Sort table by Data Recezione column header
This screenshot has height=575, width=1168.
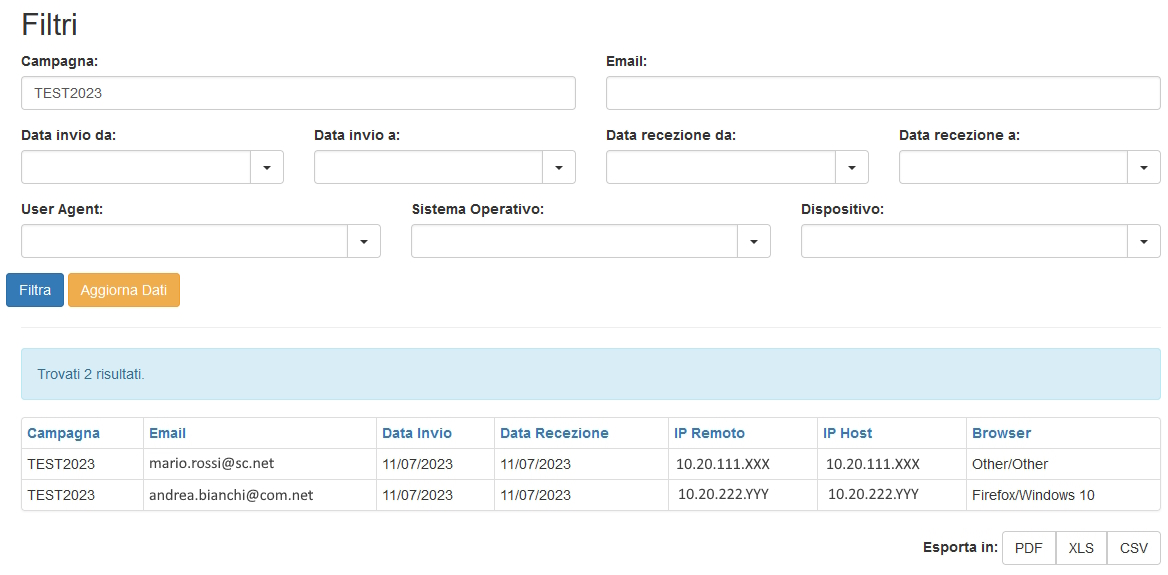(554, 433)
